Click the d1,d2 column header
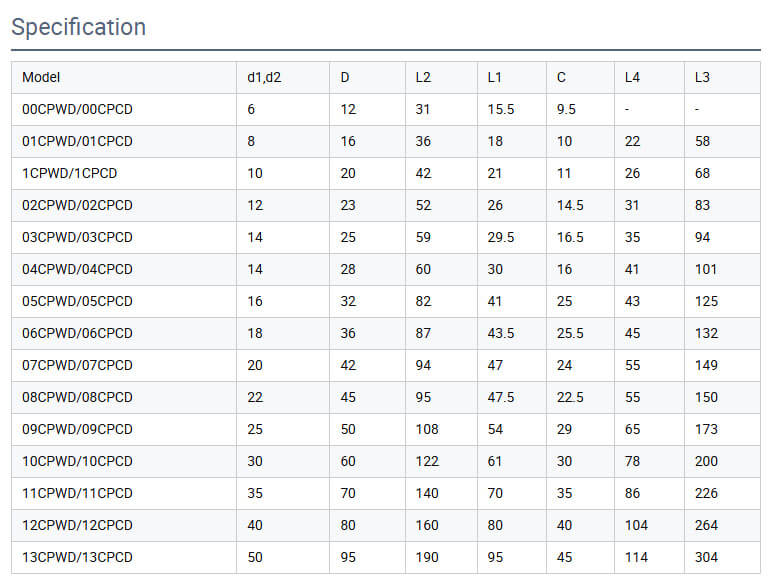Image resolution: width=770 pixels, height=581 pixels. click(264, 77)
